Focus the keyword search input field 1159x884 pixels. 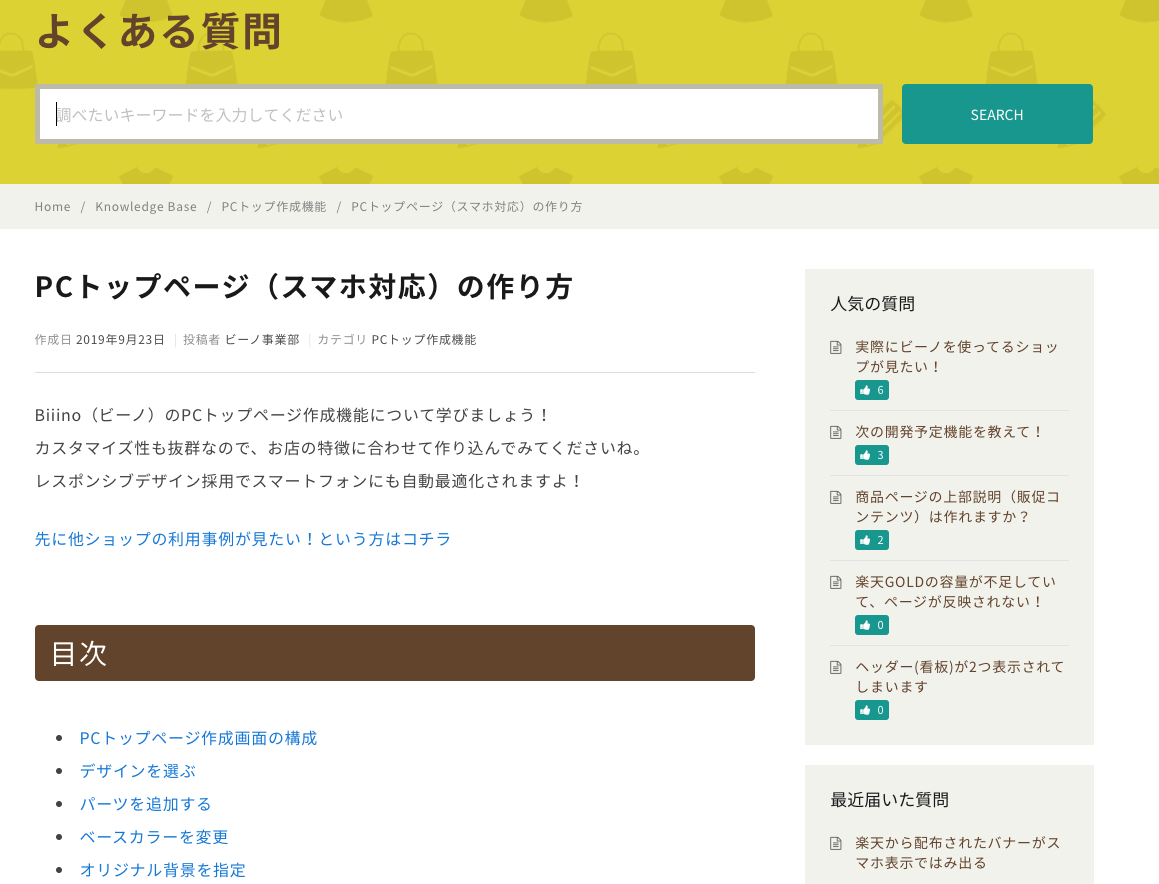(458, 114)
